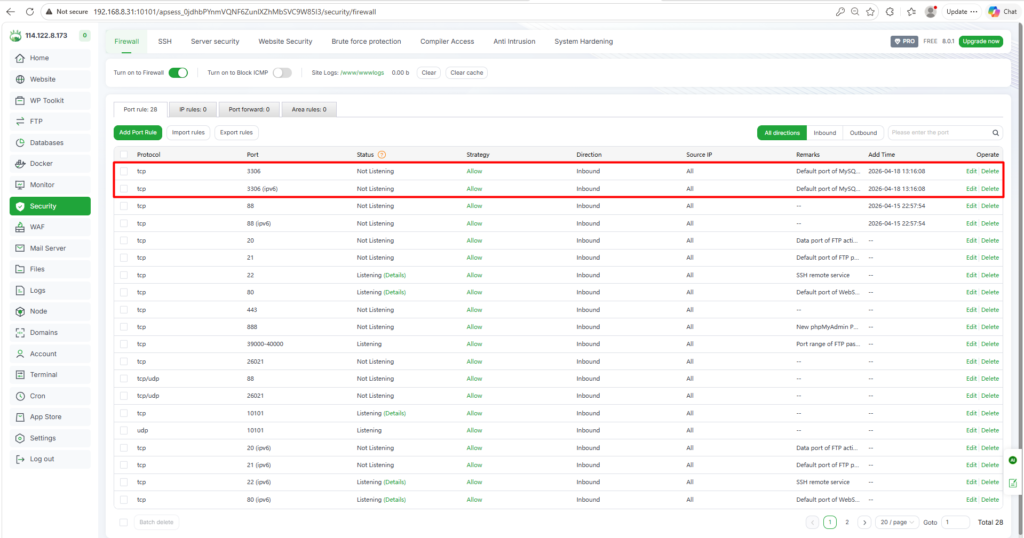This screenshot has height=538, width=1024.
Task: Disable the Turn on to Firewall switch
Action: [x=178, y=73]
